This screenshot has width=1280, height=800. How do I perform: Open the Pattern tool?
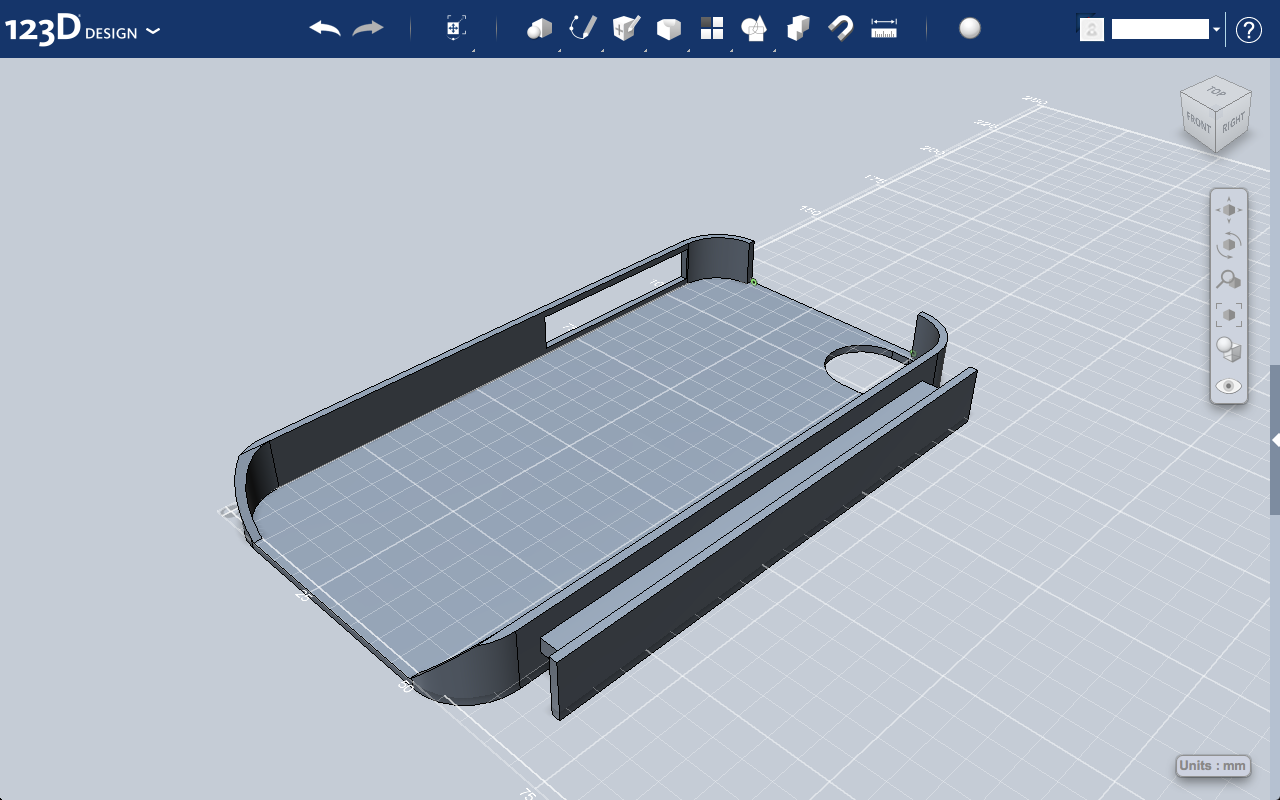pos(711,29)
